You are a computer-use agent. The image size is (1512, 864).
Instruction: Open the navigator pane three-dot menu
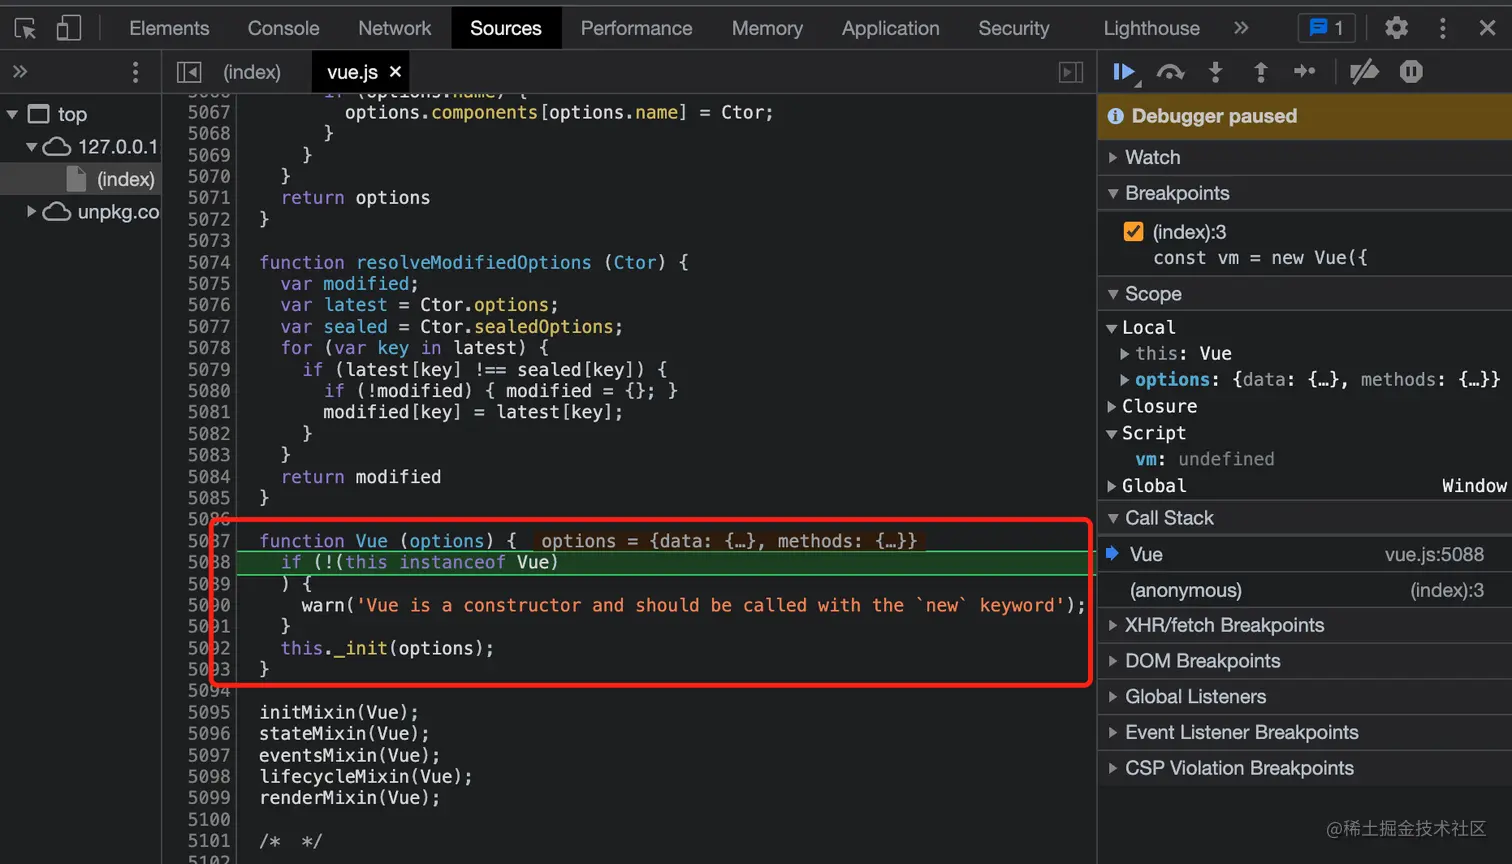click(x=135, y=72)
